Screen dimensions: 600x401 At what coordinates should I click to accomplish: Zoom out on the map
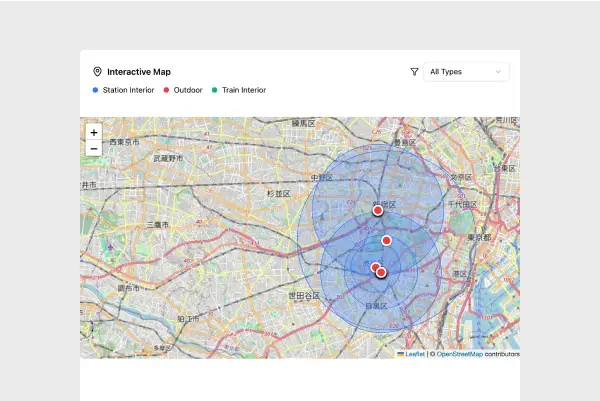[93, 149]
